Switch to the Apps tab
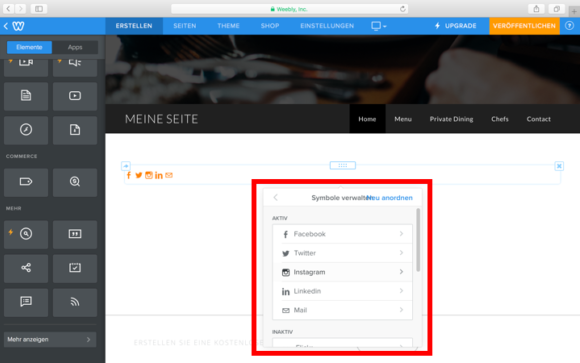The image size is (580, 363). pyautogui.click(x=75, y=47)
